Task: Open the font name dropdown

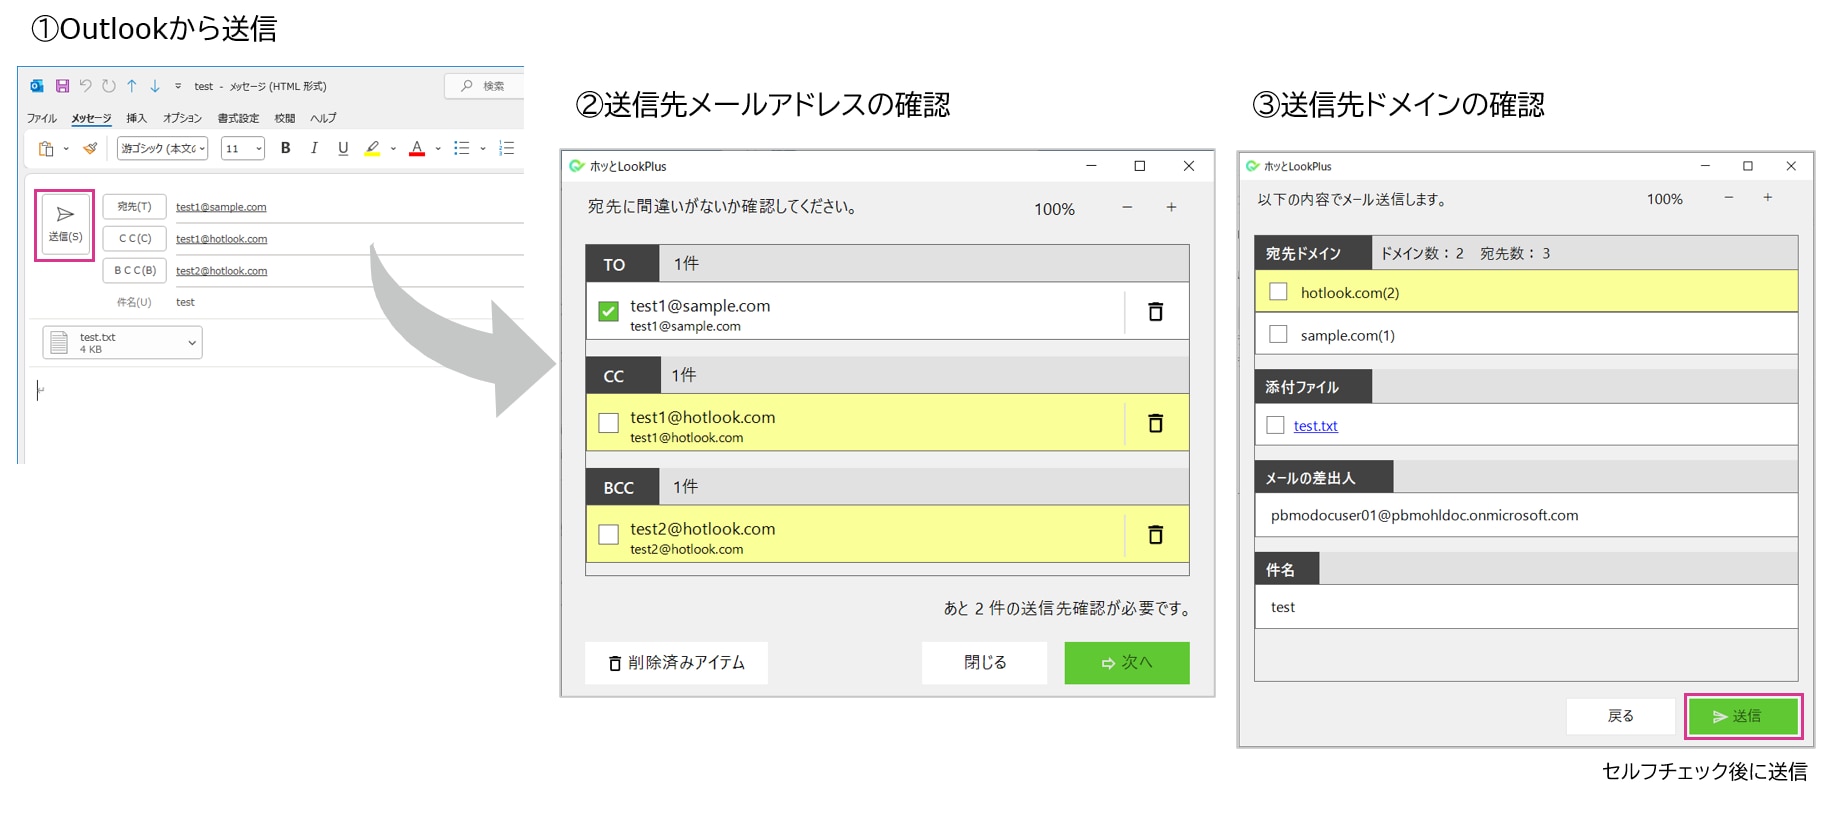Action: pos(163,149)
